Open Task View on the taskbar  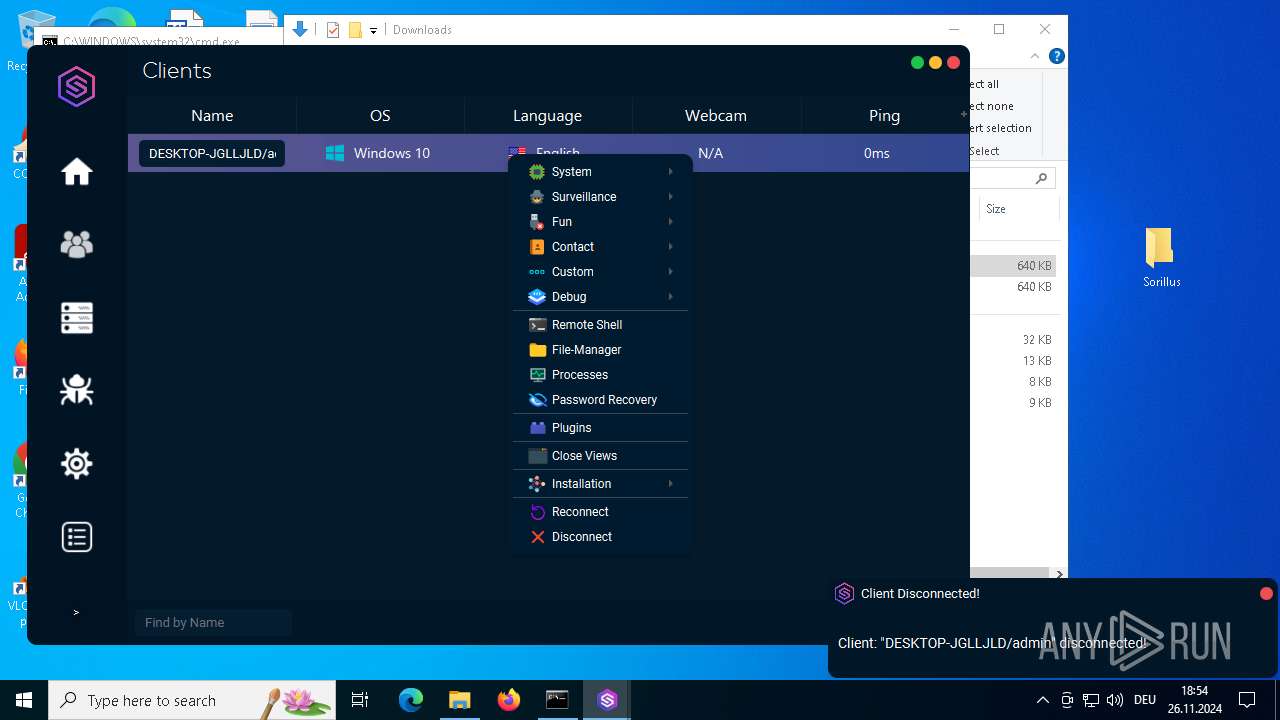[x=360, y=700]
